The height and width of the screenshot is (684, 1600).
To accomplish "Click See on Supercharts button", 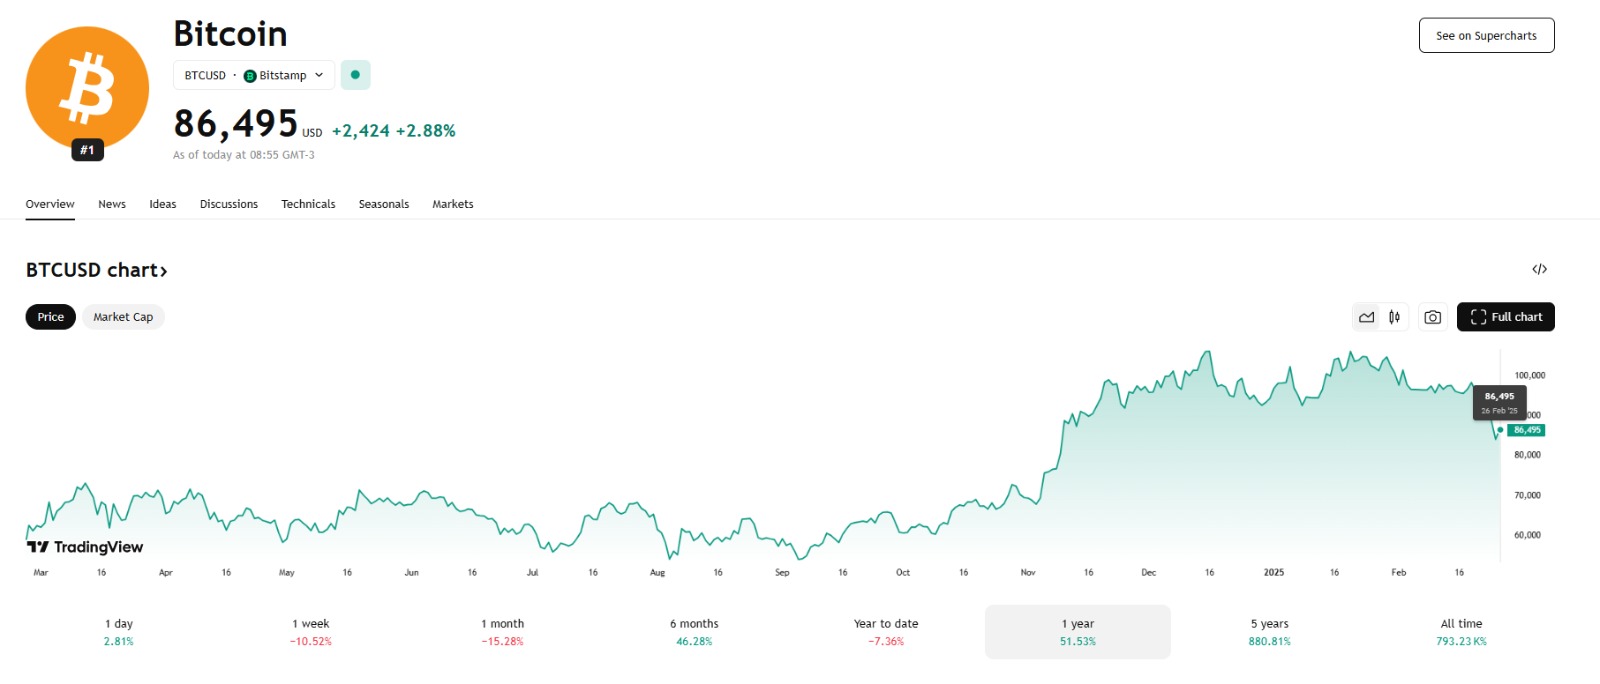I will tap(1486, 35).
